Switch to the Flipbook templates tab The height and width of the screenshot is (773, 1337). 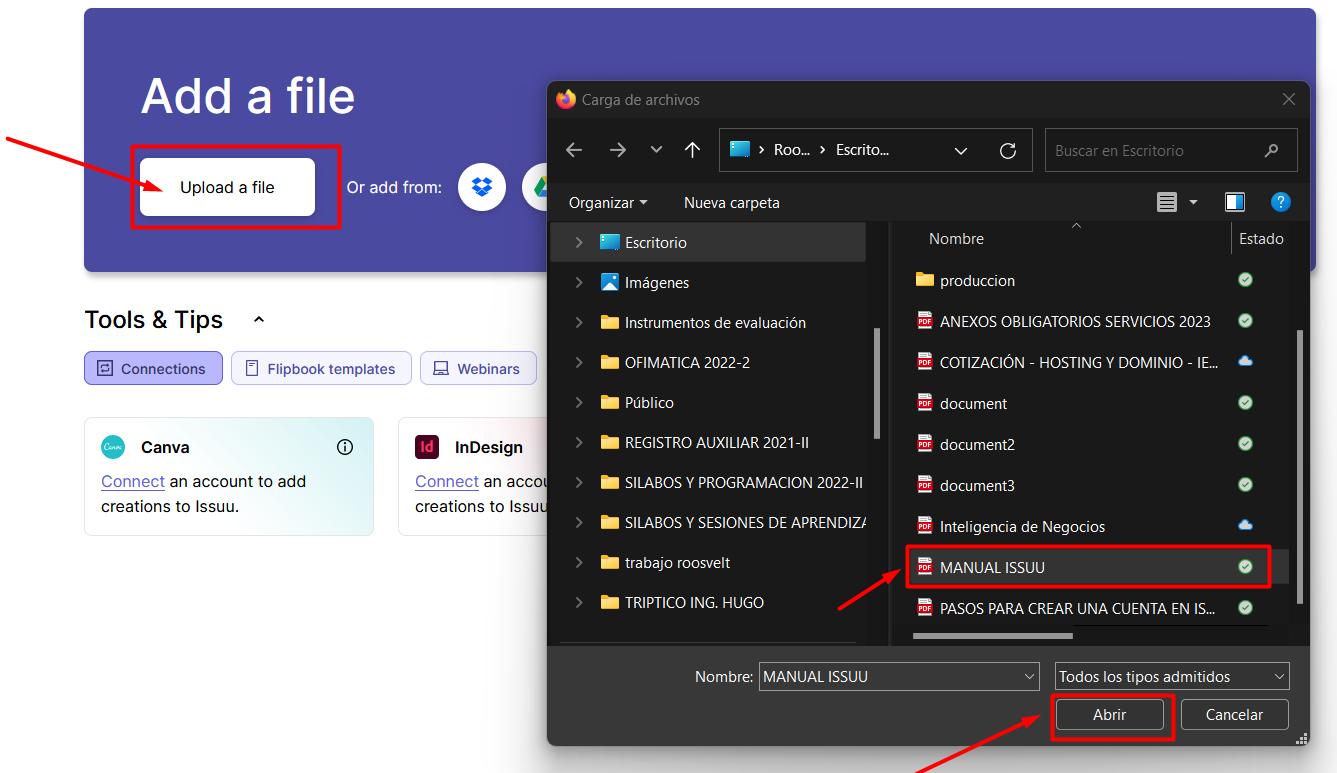click(321, 368)
